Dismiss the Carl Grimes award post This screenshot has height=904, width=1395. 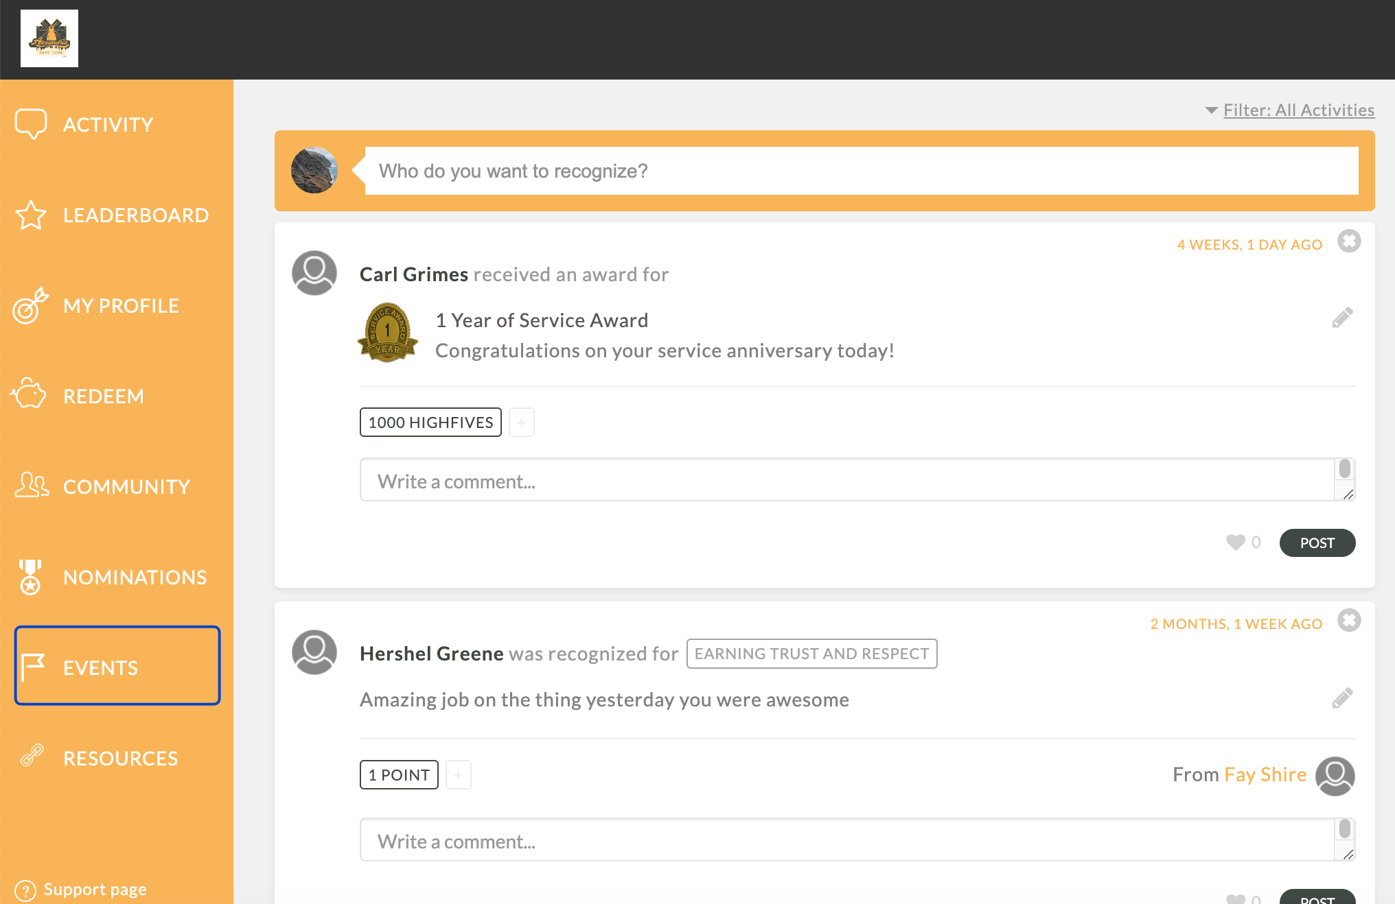1349,241
